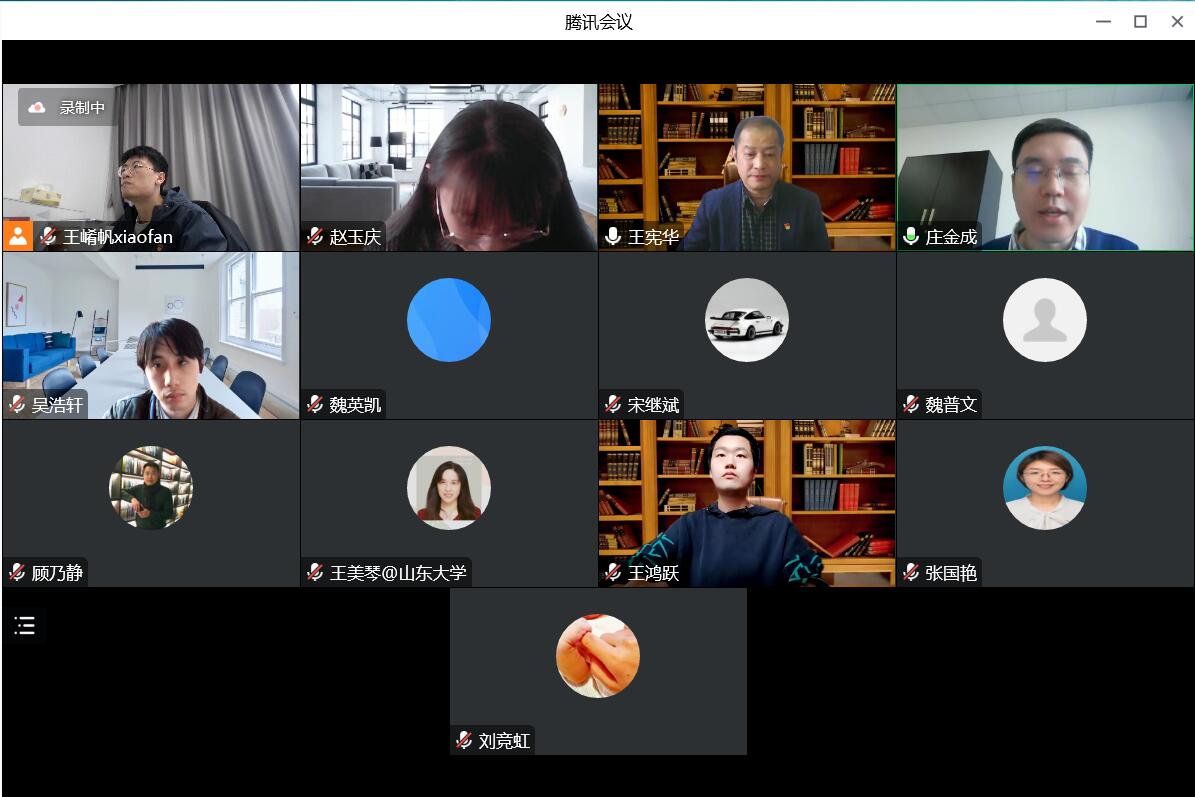
Task: Open the participant list icon at lower left
Action: click(x=25, y=626)
